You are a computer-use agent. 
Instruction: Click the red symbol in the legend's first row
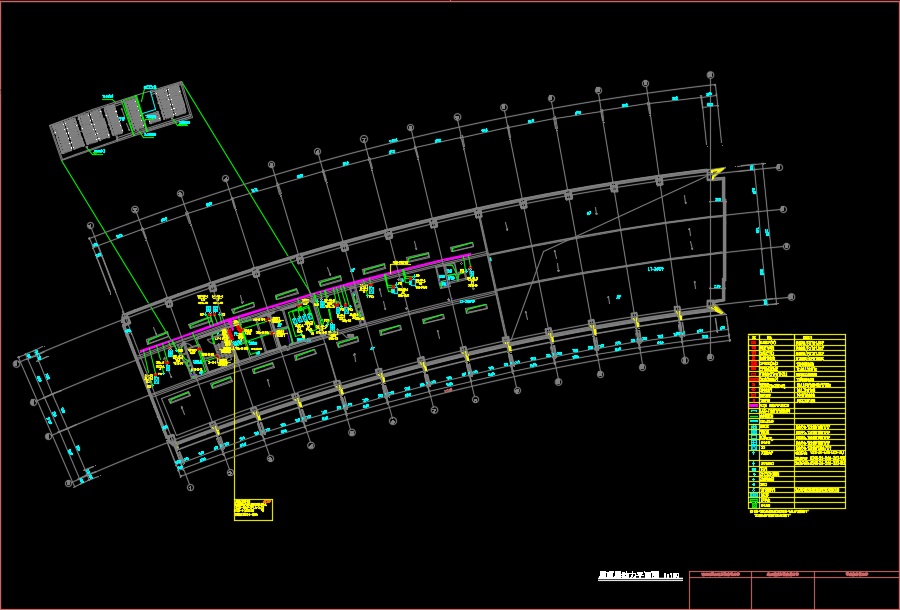[754, 343]
